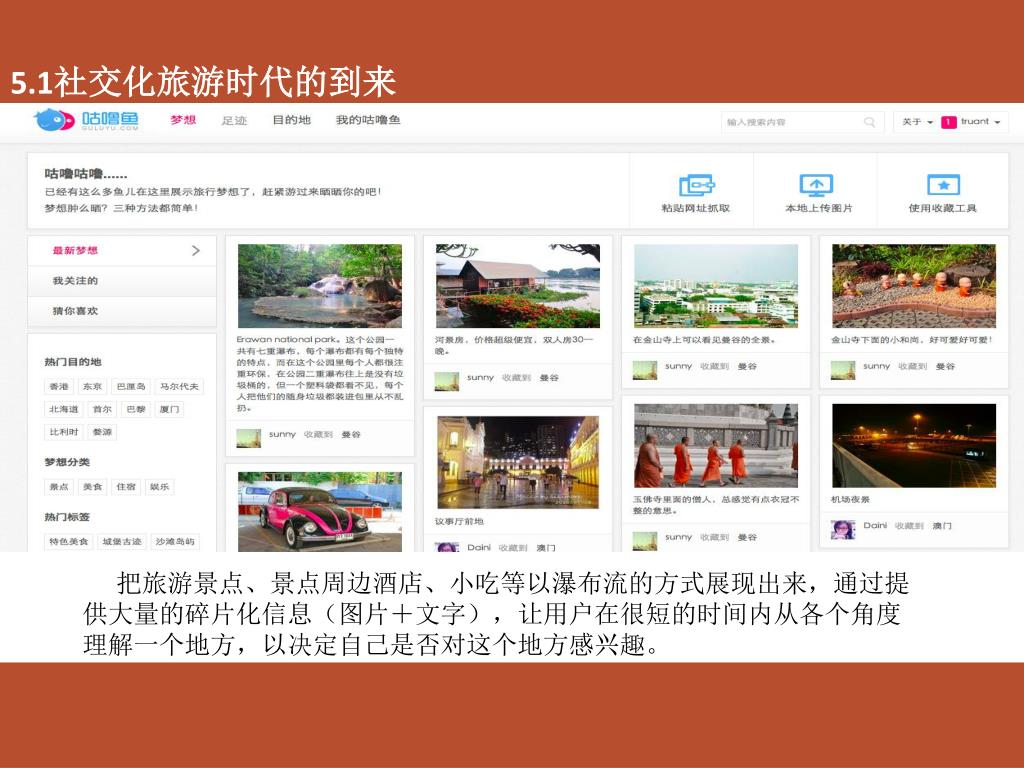
Task: Open the 关于 dropdown menu
Action: [x=918, y=122]
